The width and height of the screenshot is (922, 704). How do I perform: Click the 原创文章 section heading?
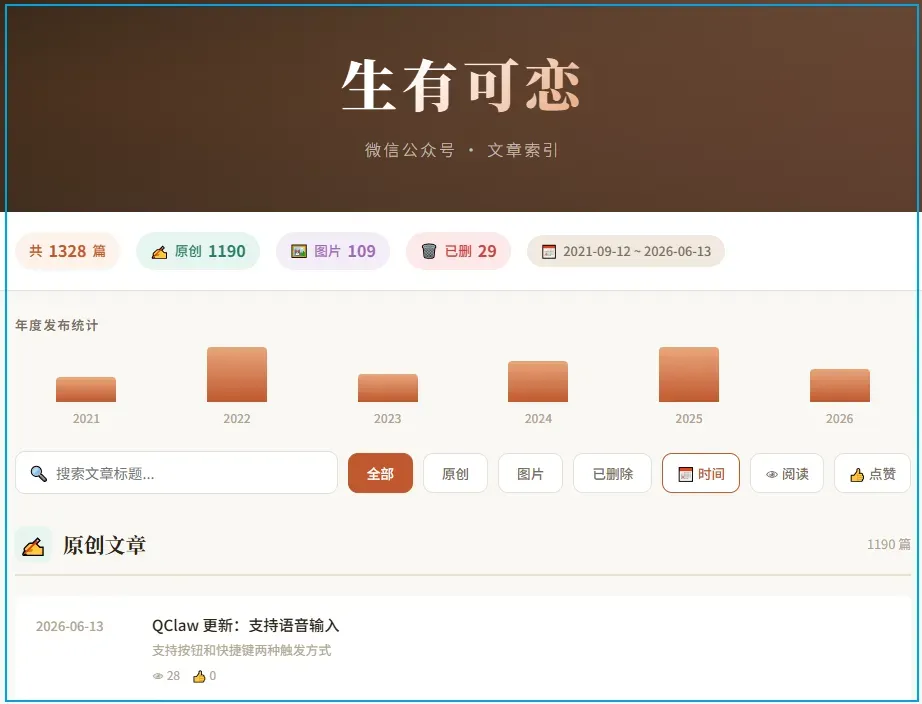(x=104, y=545)
